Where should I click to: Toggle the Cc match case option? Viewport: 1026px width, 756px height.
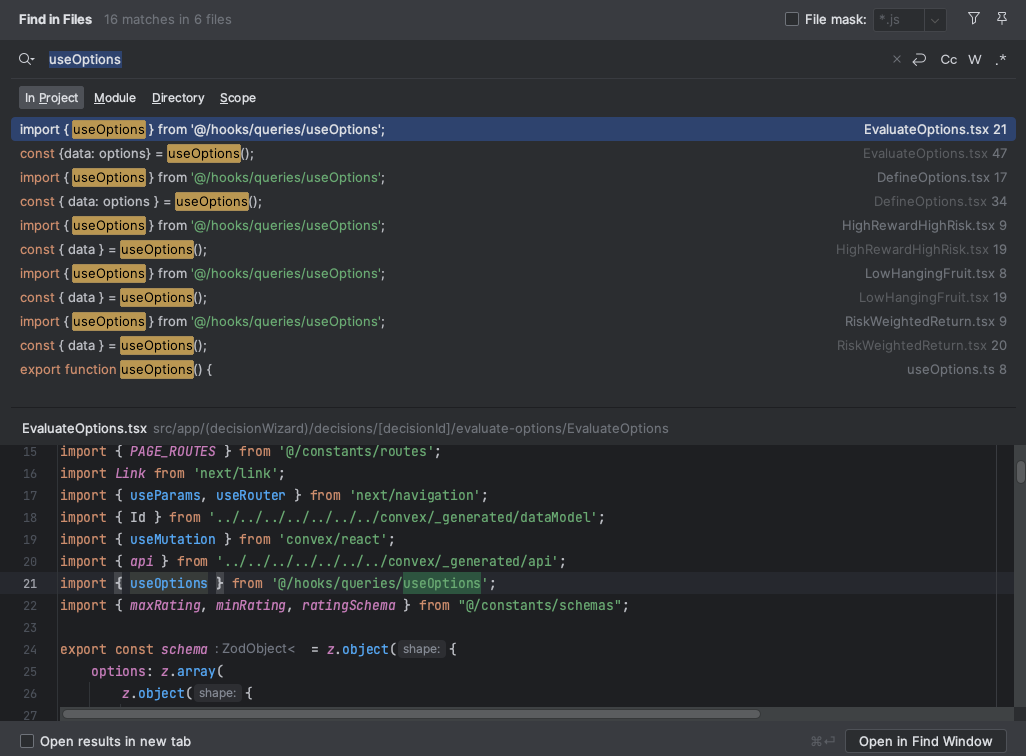[x=948, y=60]
